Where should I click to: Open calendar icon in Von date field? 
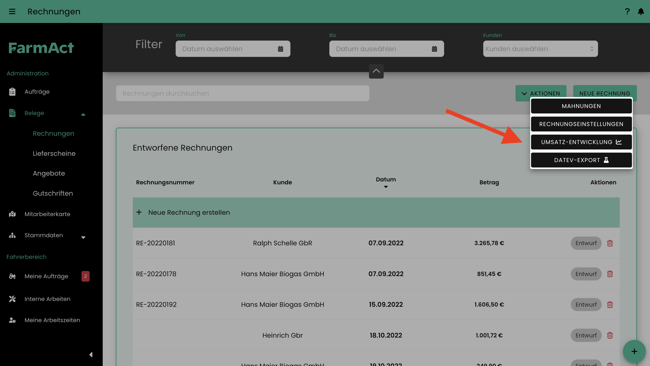[281, 49]
